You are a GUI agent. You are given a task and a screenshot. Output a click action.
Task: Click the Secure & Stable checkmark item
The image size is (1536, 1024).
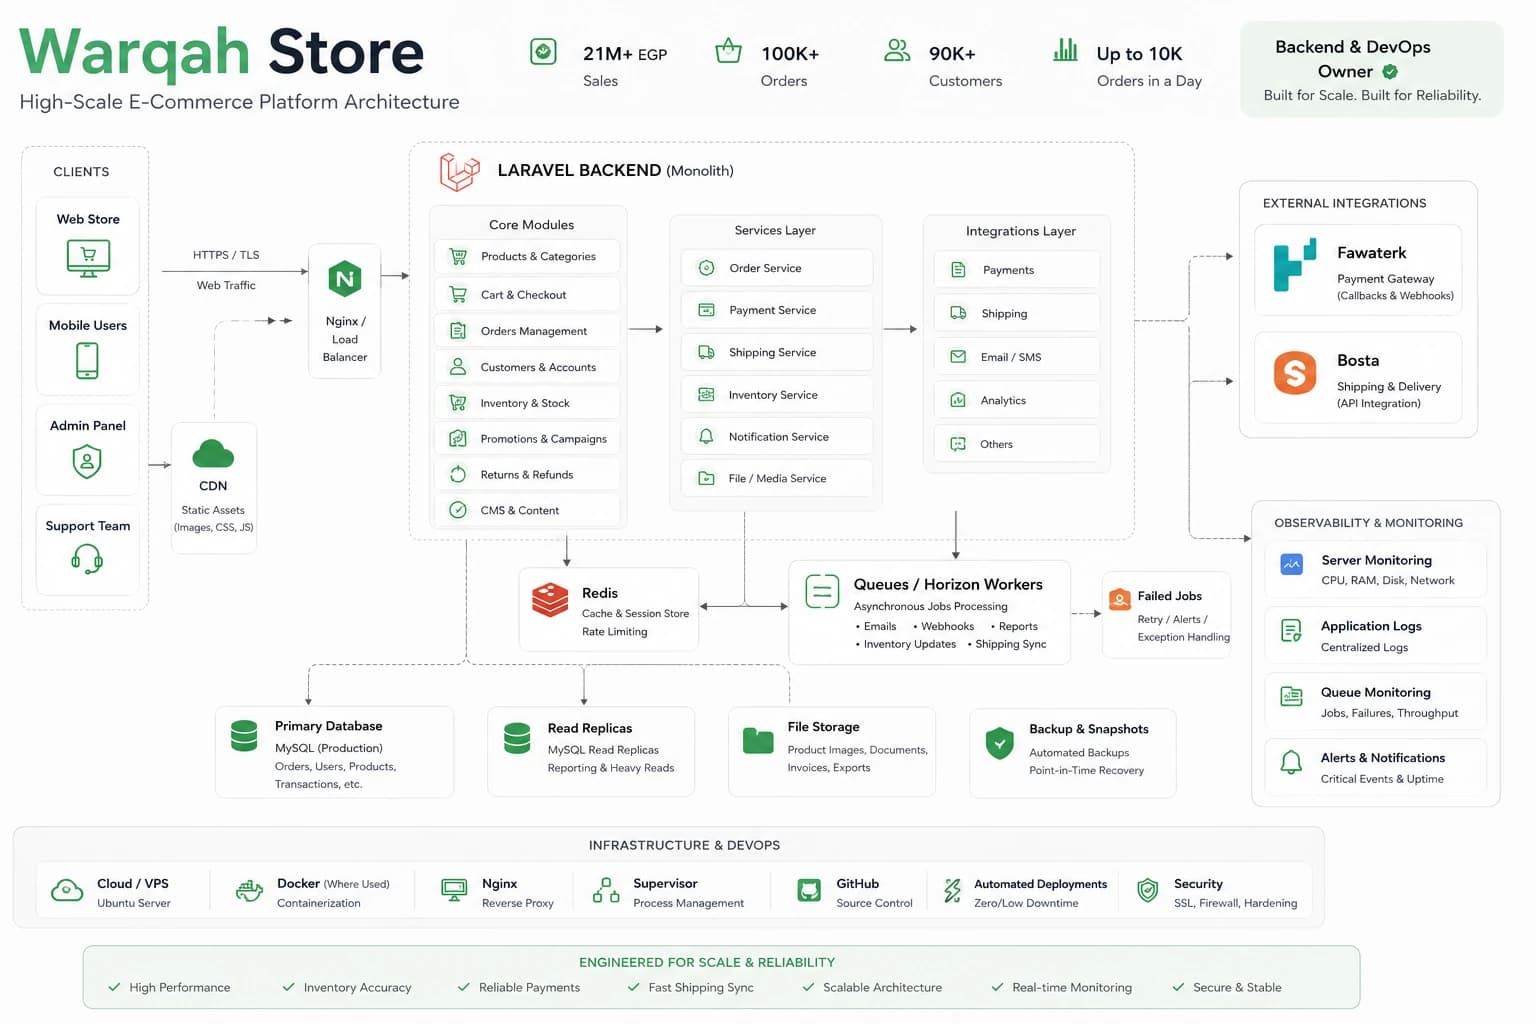(x=1226, y=987)
